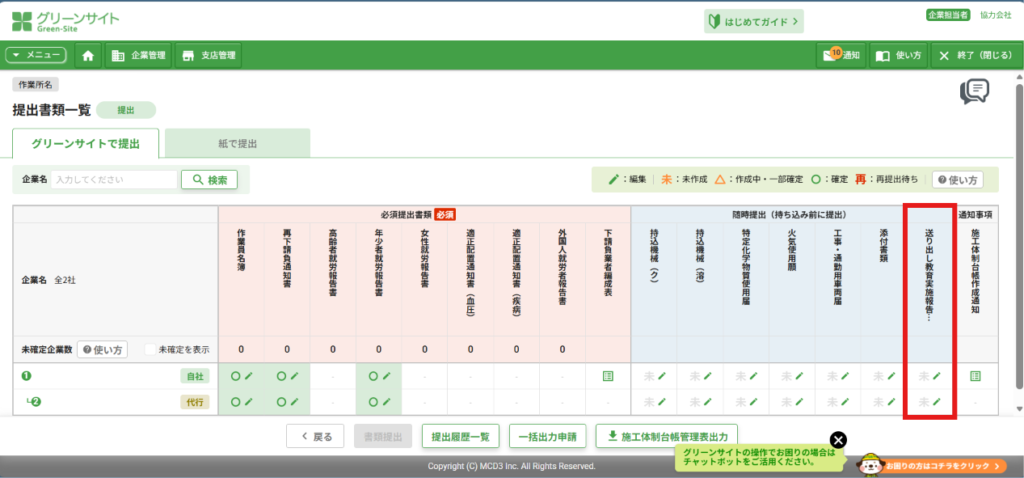This screenshot has height=478, width=1024.
Task: Open the はじめてガイド link
Action: 754,21
